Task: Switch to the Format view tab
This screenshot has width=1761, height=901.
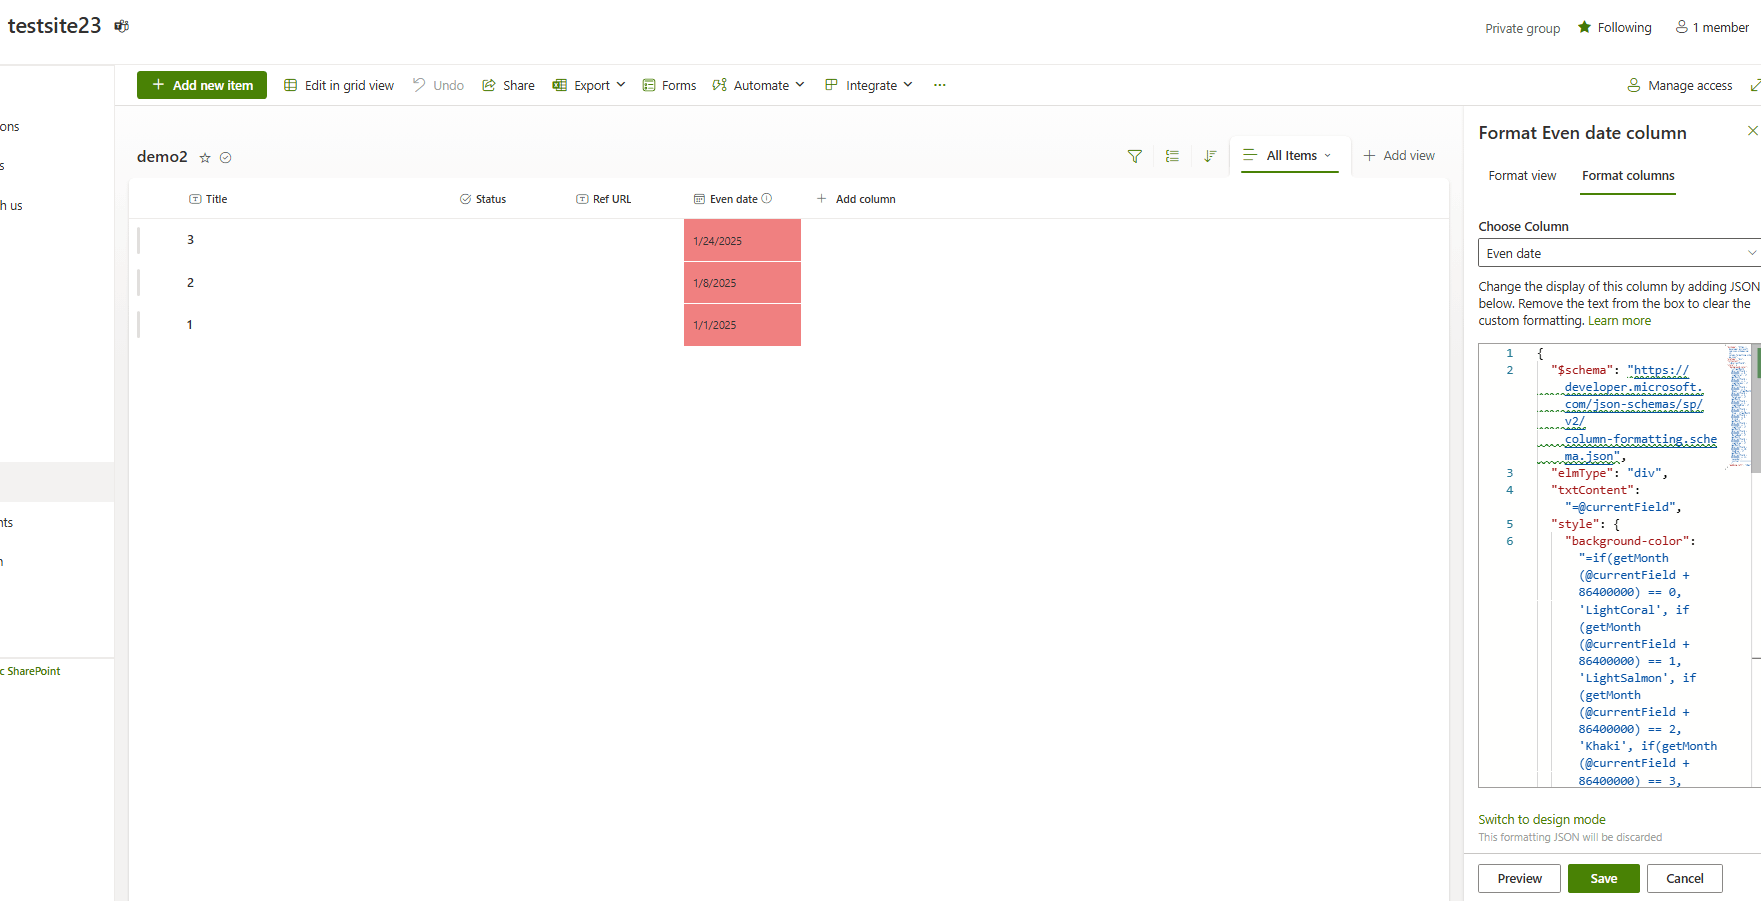Action: coord(1522,176)
